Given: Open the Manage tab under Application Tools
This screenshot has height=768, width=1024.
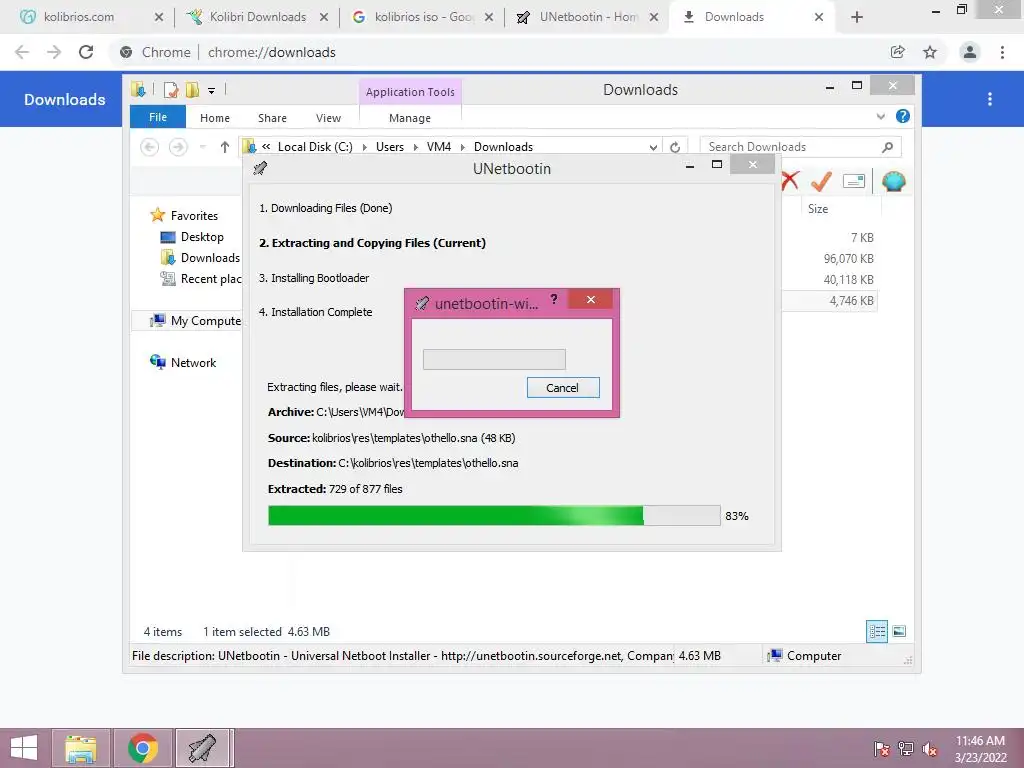Looking at the screenshot, I should pyautogui.click(x=410, y=118).
